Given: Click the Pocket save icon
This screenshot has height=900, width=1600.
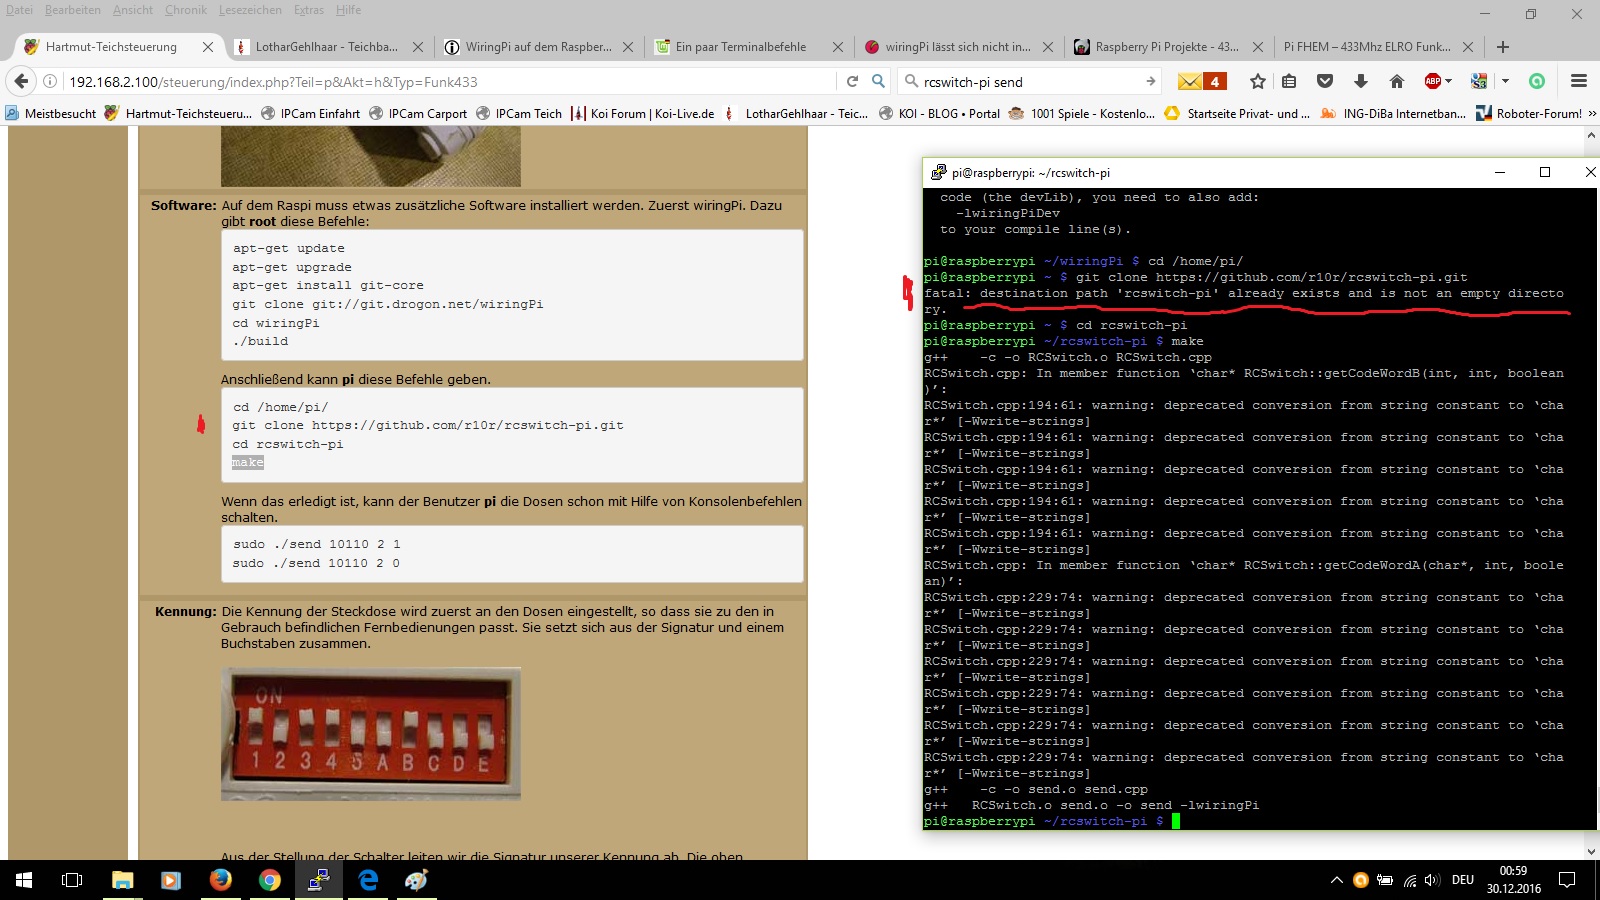Looking at the screenshot, I should coord(1325,82).
